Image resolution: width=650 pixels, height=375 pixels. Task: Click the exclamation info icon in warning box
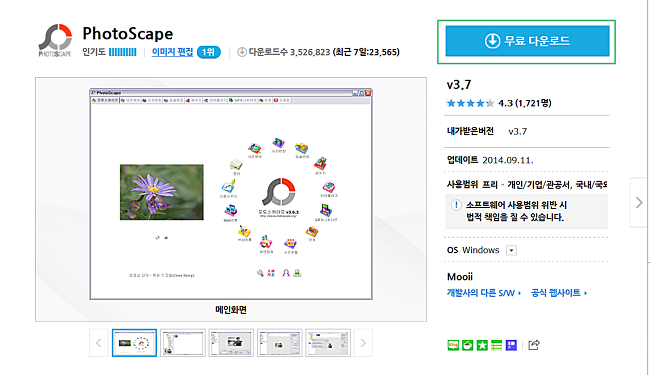[x=456, y=205]
